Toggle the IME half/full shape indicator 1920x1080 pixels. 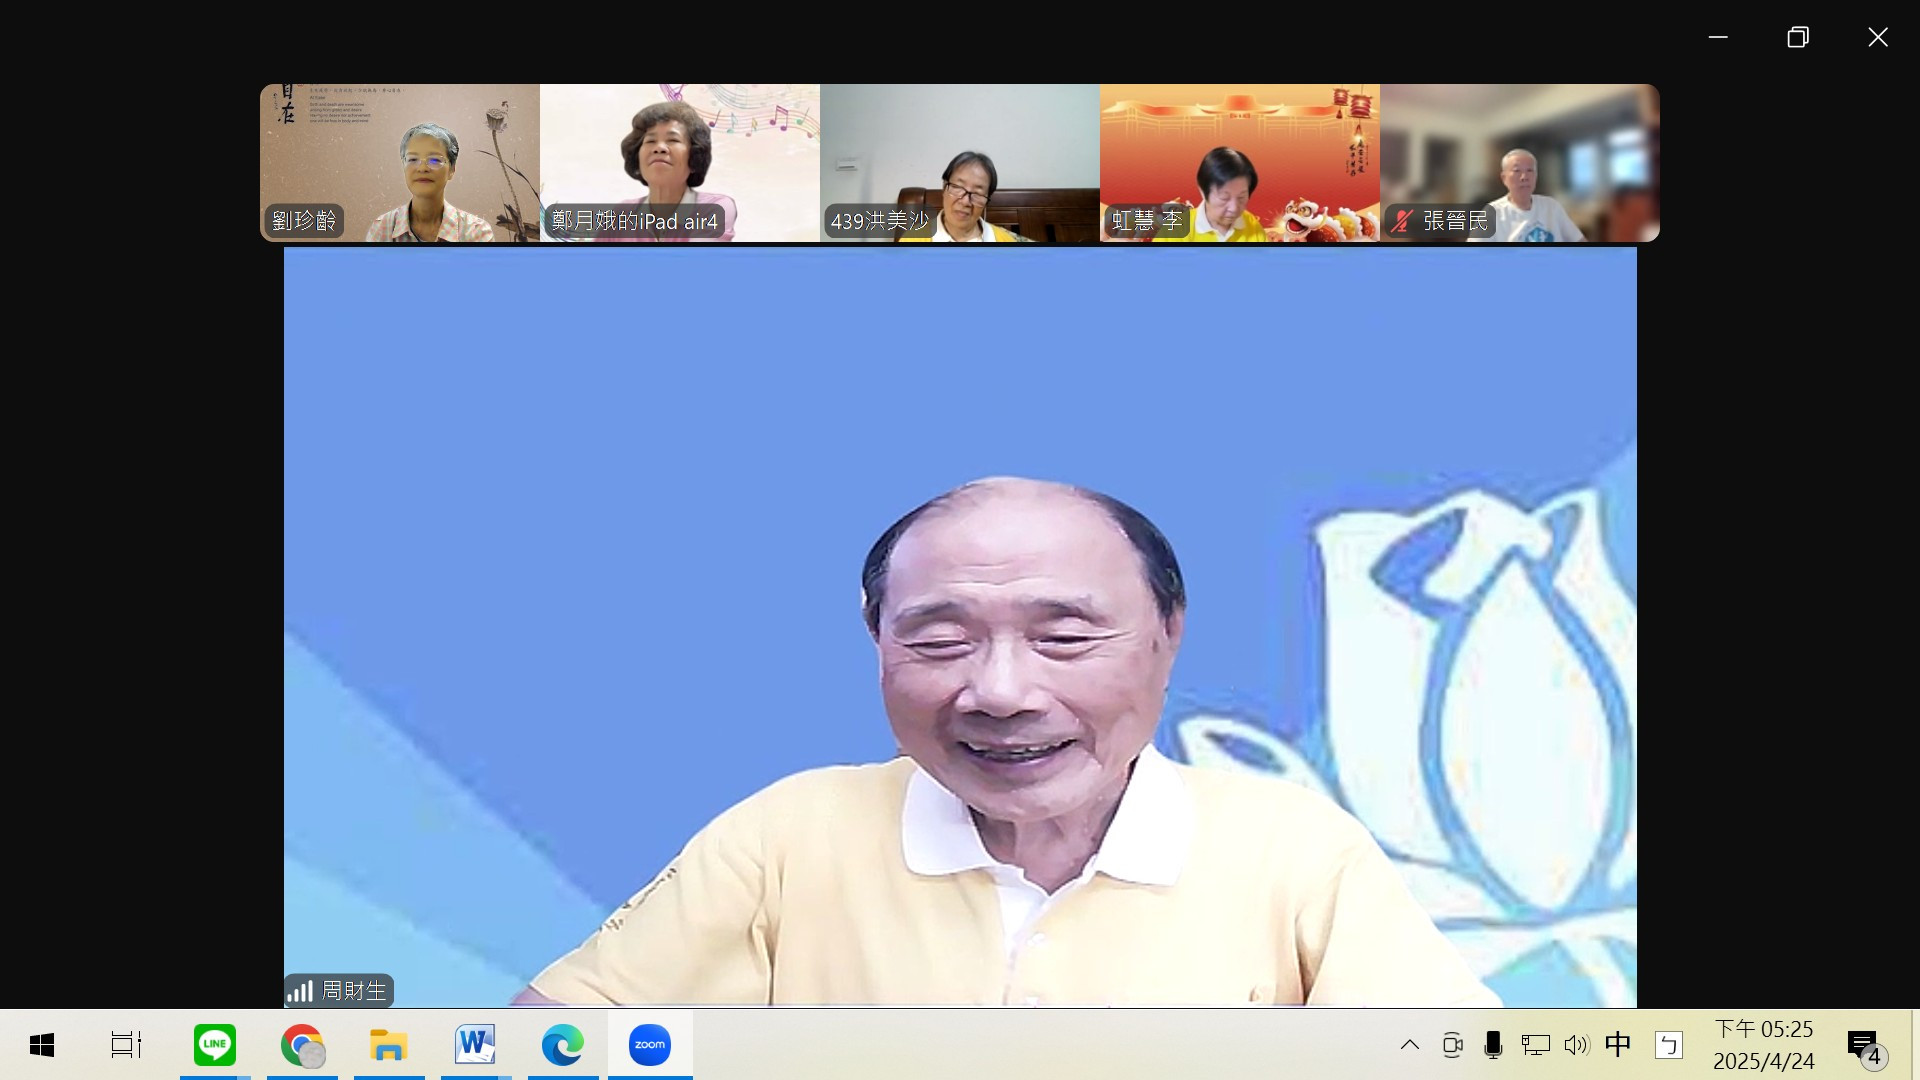pos(1668,1045)
